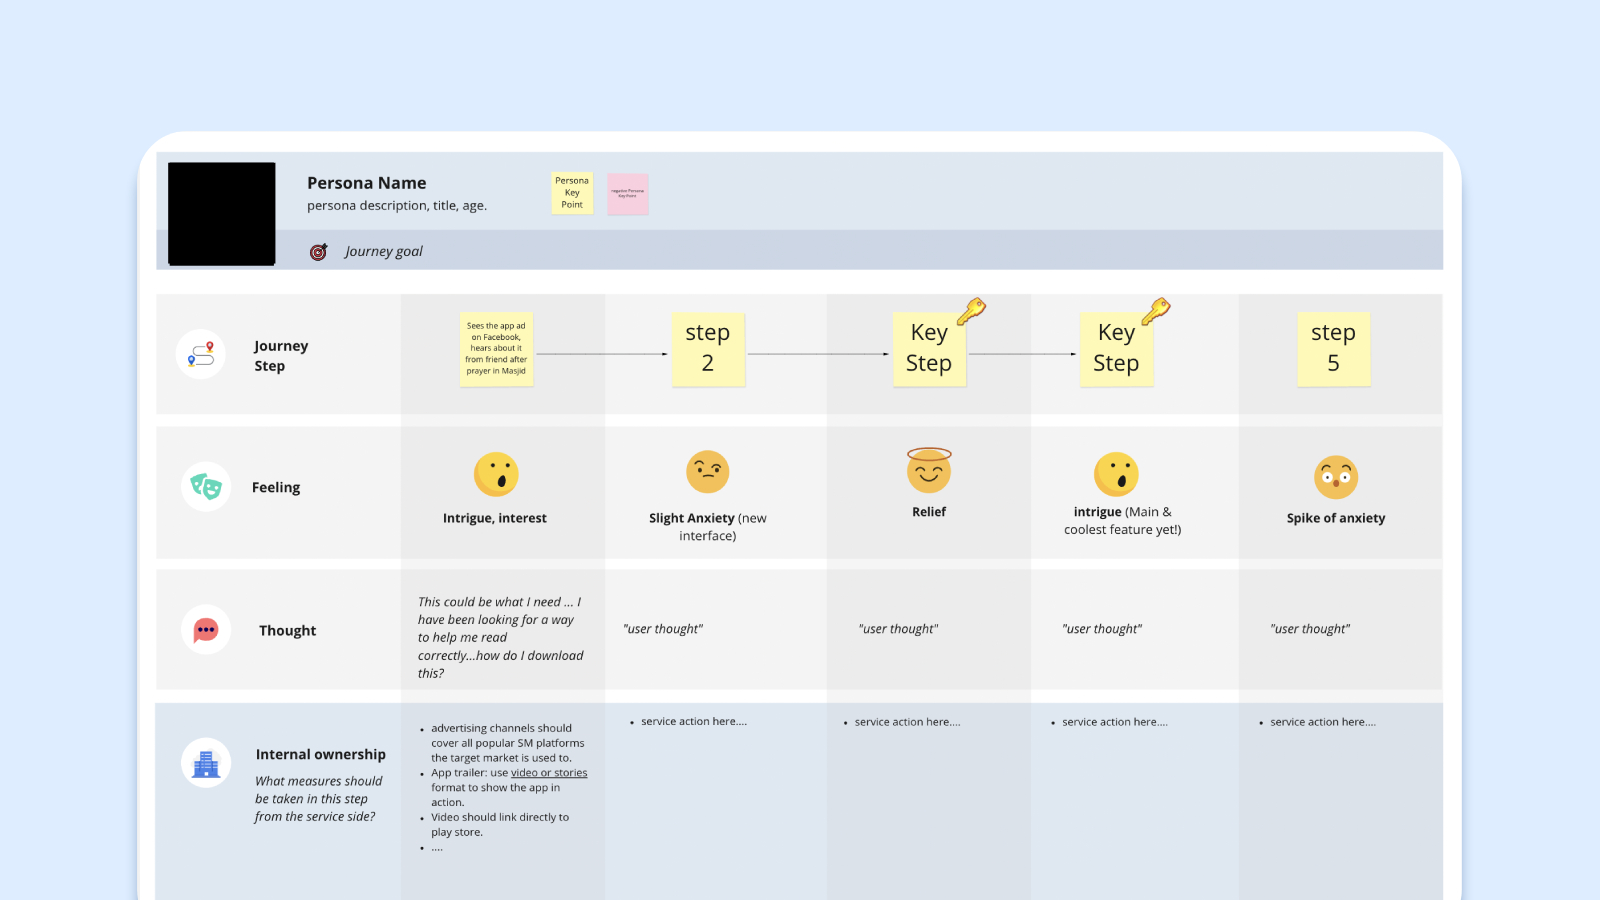Viewport: 1600px width, 900px height.
Task: Select the "user thought" text under the second Key Step
Action: point(1102,629)
